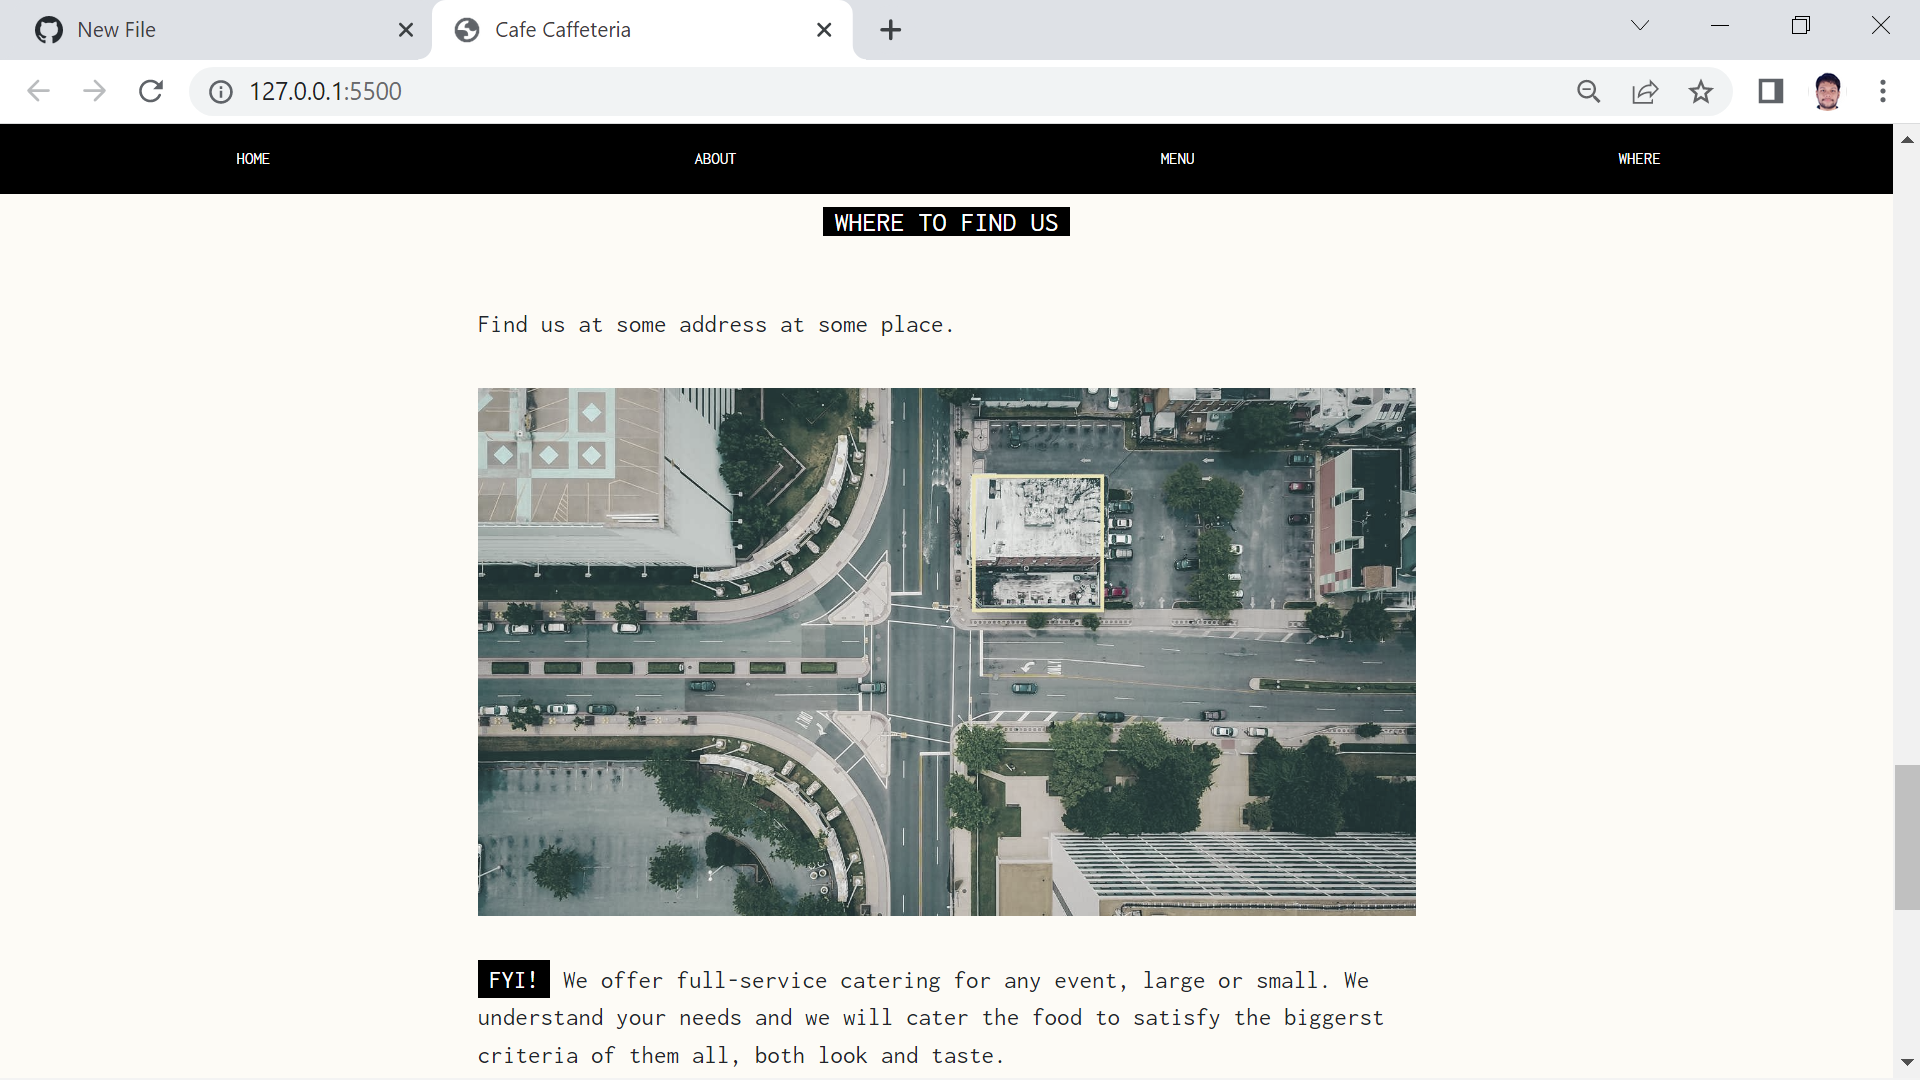Screen dimensions: 1920x1080
Task: Open the Chrome three-dot menu
Action: click(1882, 92)
